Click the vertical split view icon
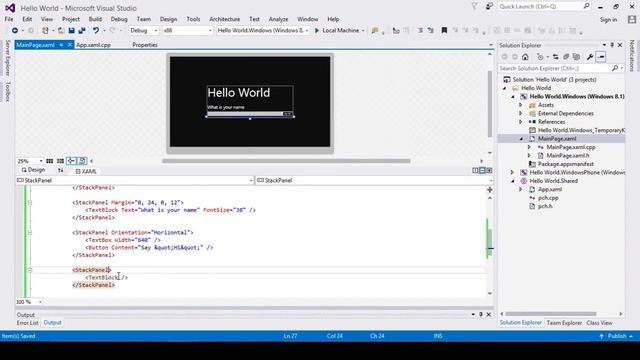This screenshot has width=640, height=360. (x=475, y=170)
